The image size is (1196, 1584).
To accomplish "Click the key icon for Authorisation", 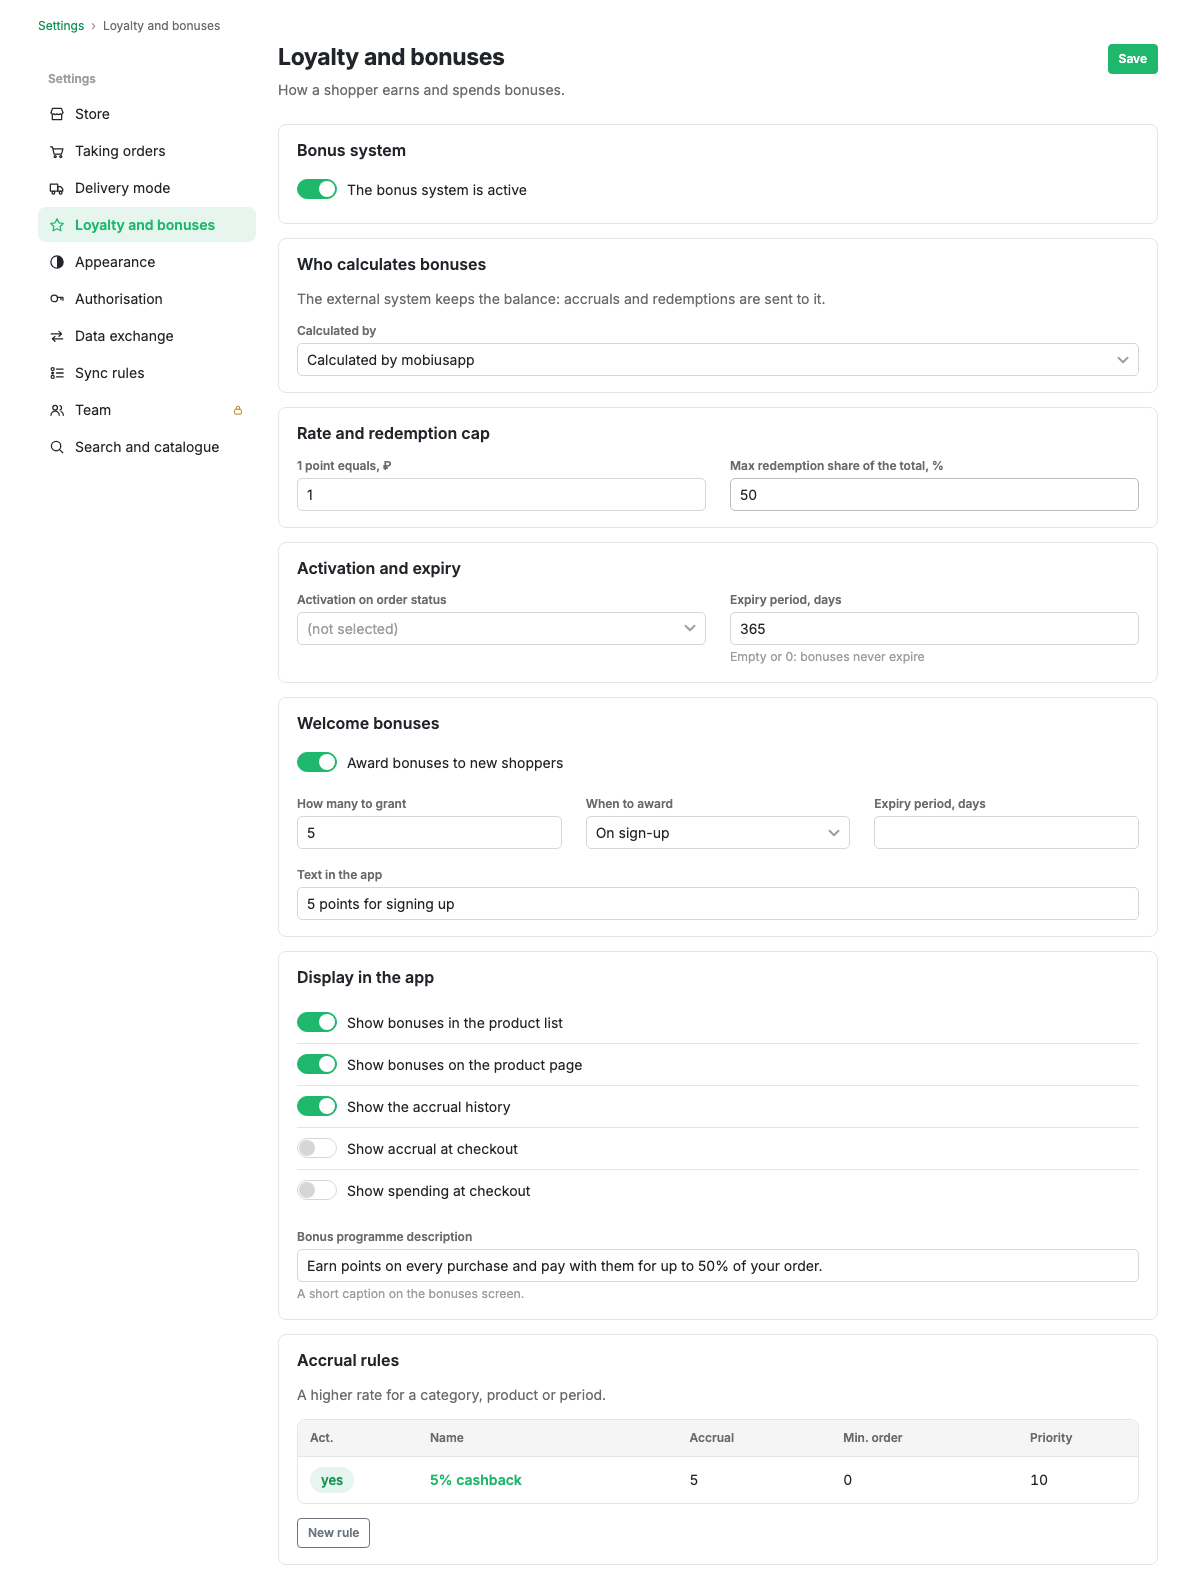I will coord(57,299).
